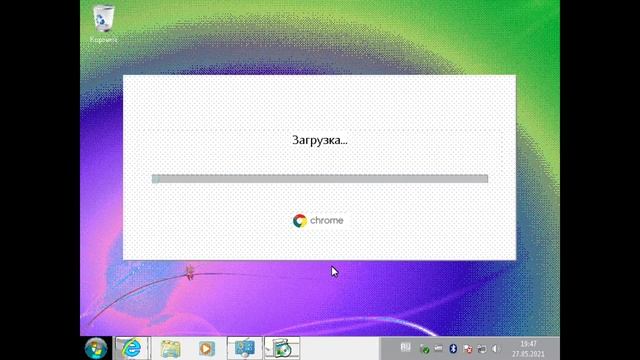Click the "Загрузка..." text

pos(320,140)
